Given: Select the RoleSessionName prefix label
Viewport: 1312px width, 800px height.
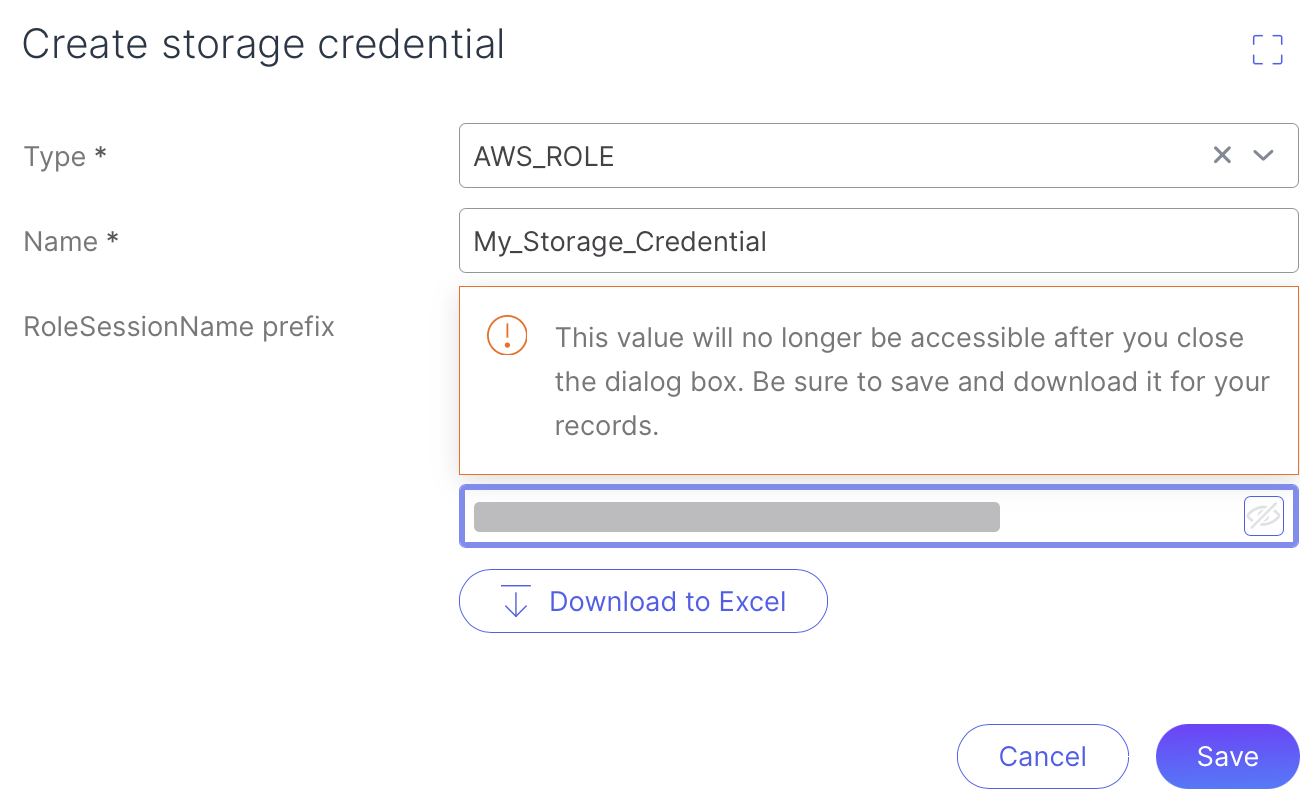Looking at the screenshot, I should (x=179, y=326).
